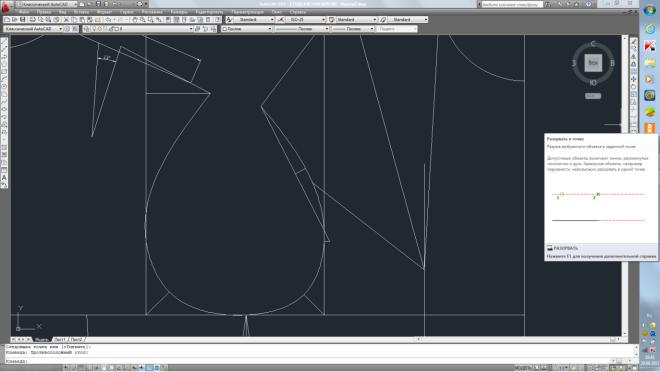Click the text style icon before Standard
Viewport: 660px width, 372px height.
click(229, 20)
